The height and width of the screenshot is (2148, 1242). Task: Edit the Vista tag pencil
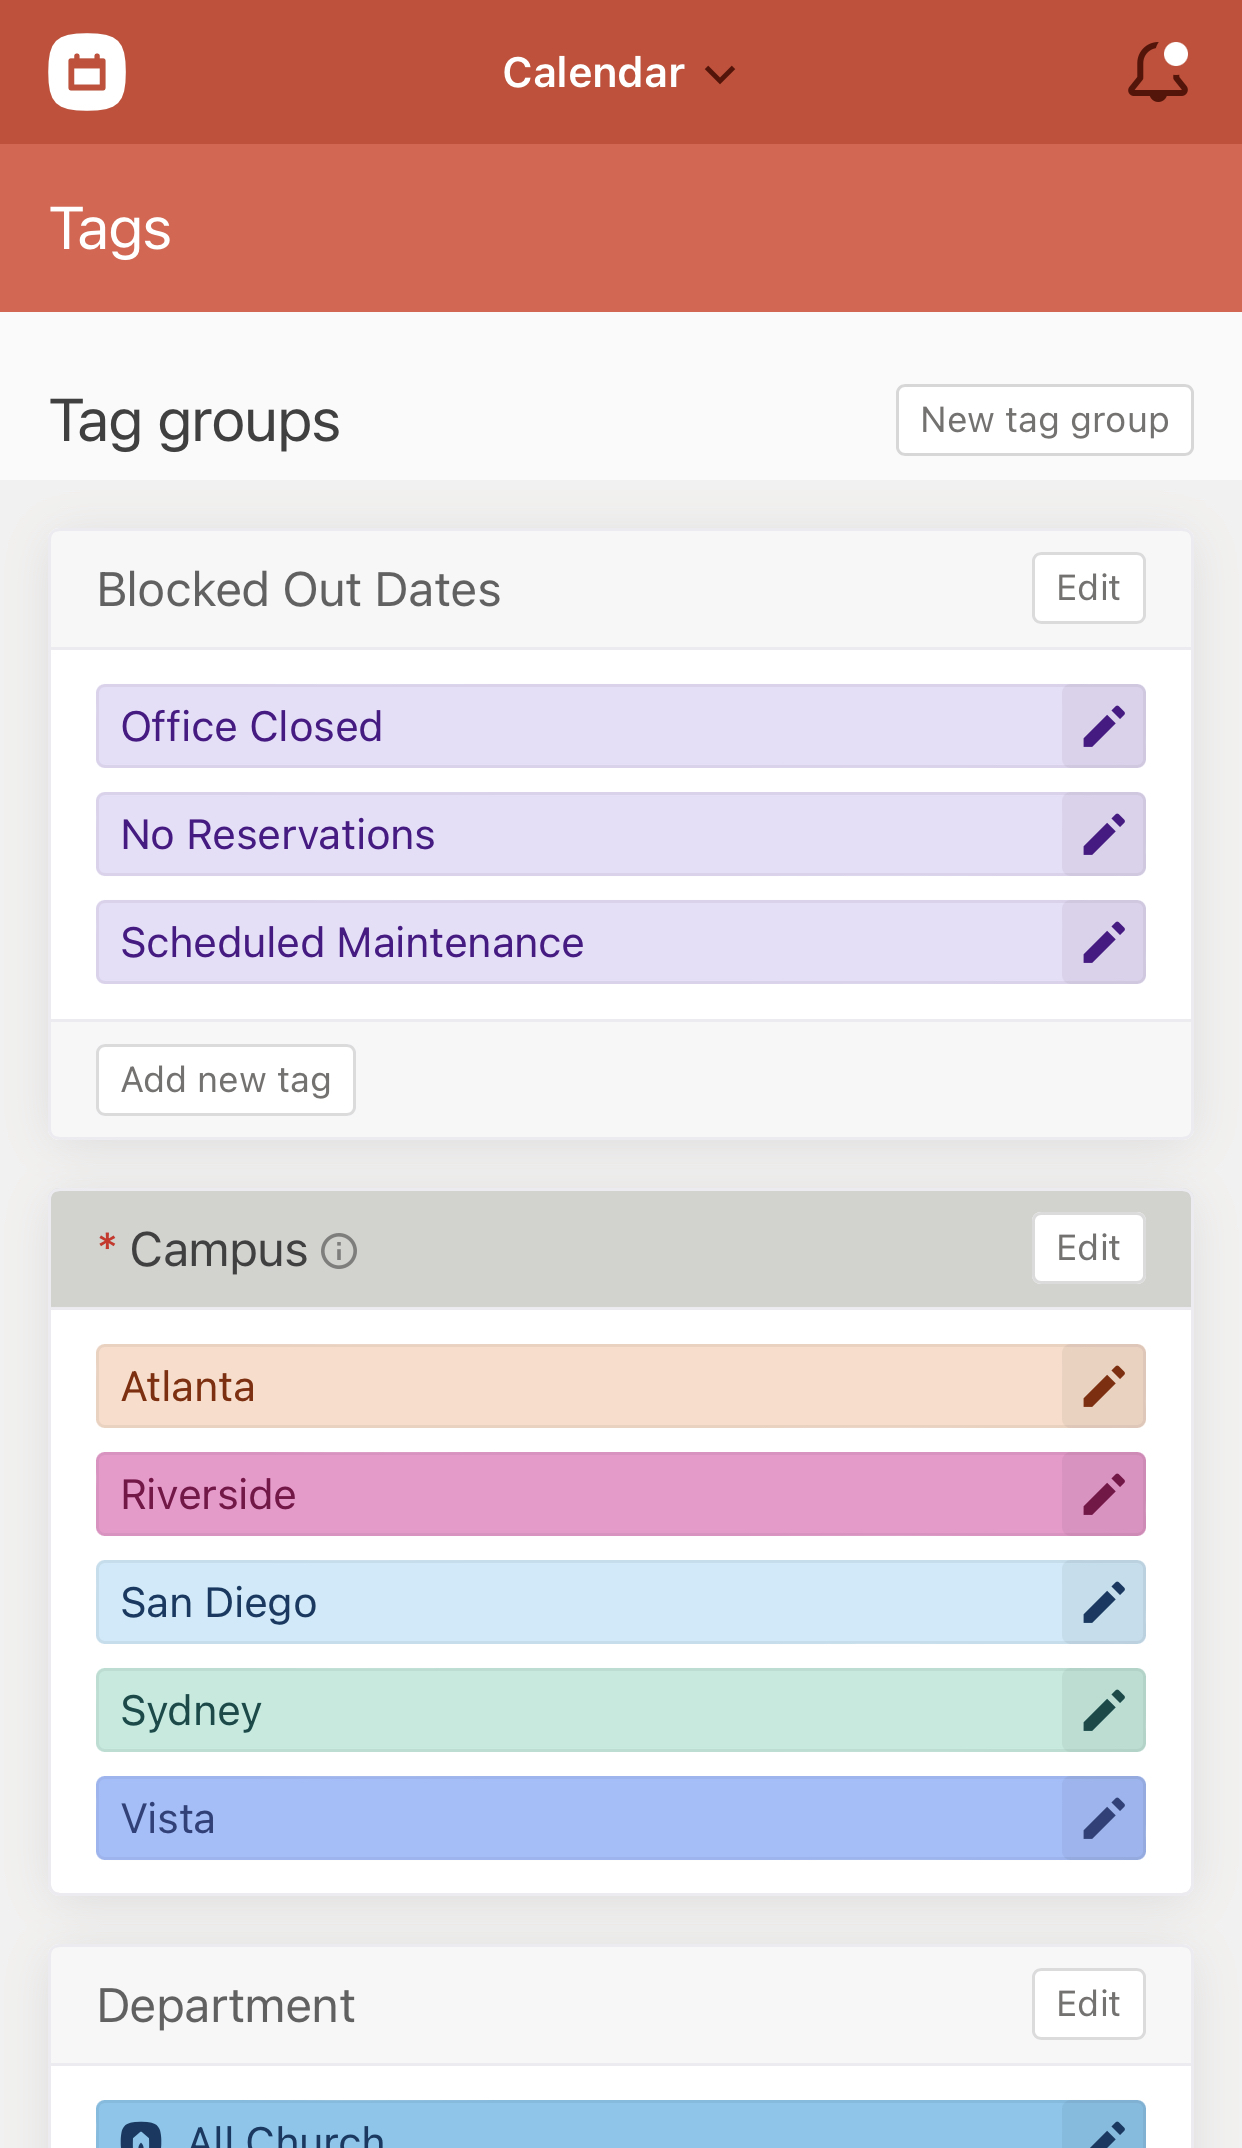tap(1104, 1818)
